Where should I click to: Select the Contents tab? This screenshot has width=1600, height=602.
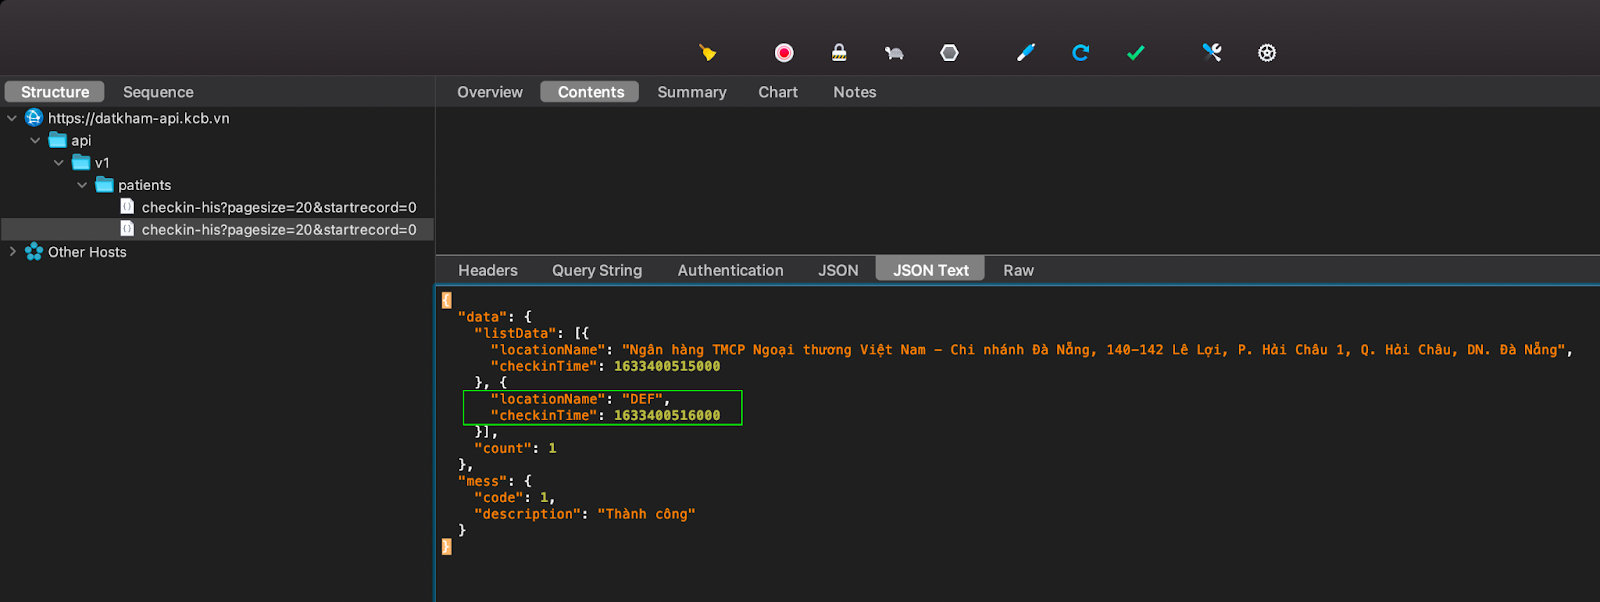[x=591, y=92]
